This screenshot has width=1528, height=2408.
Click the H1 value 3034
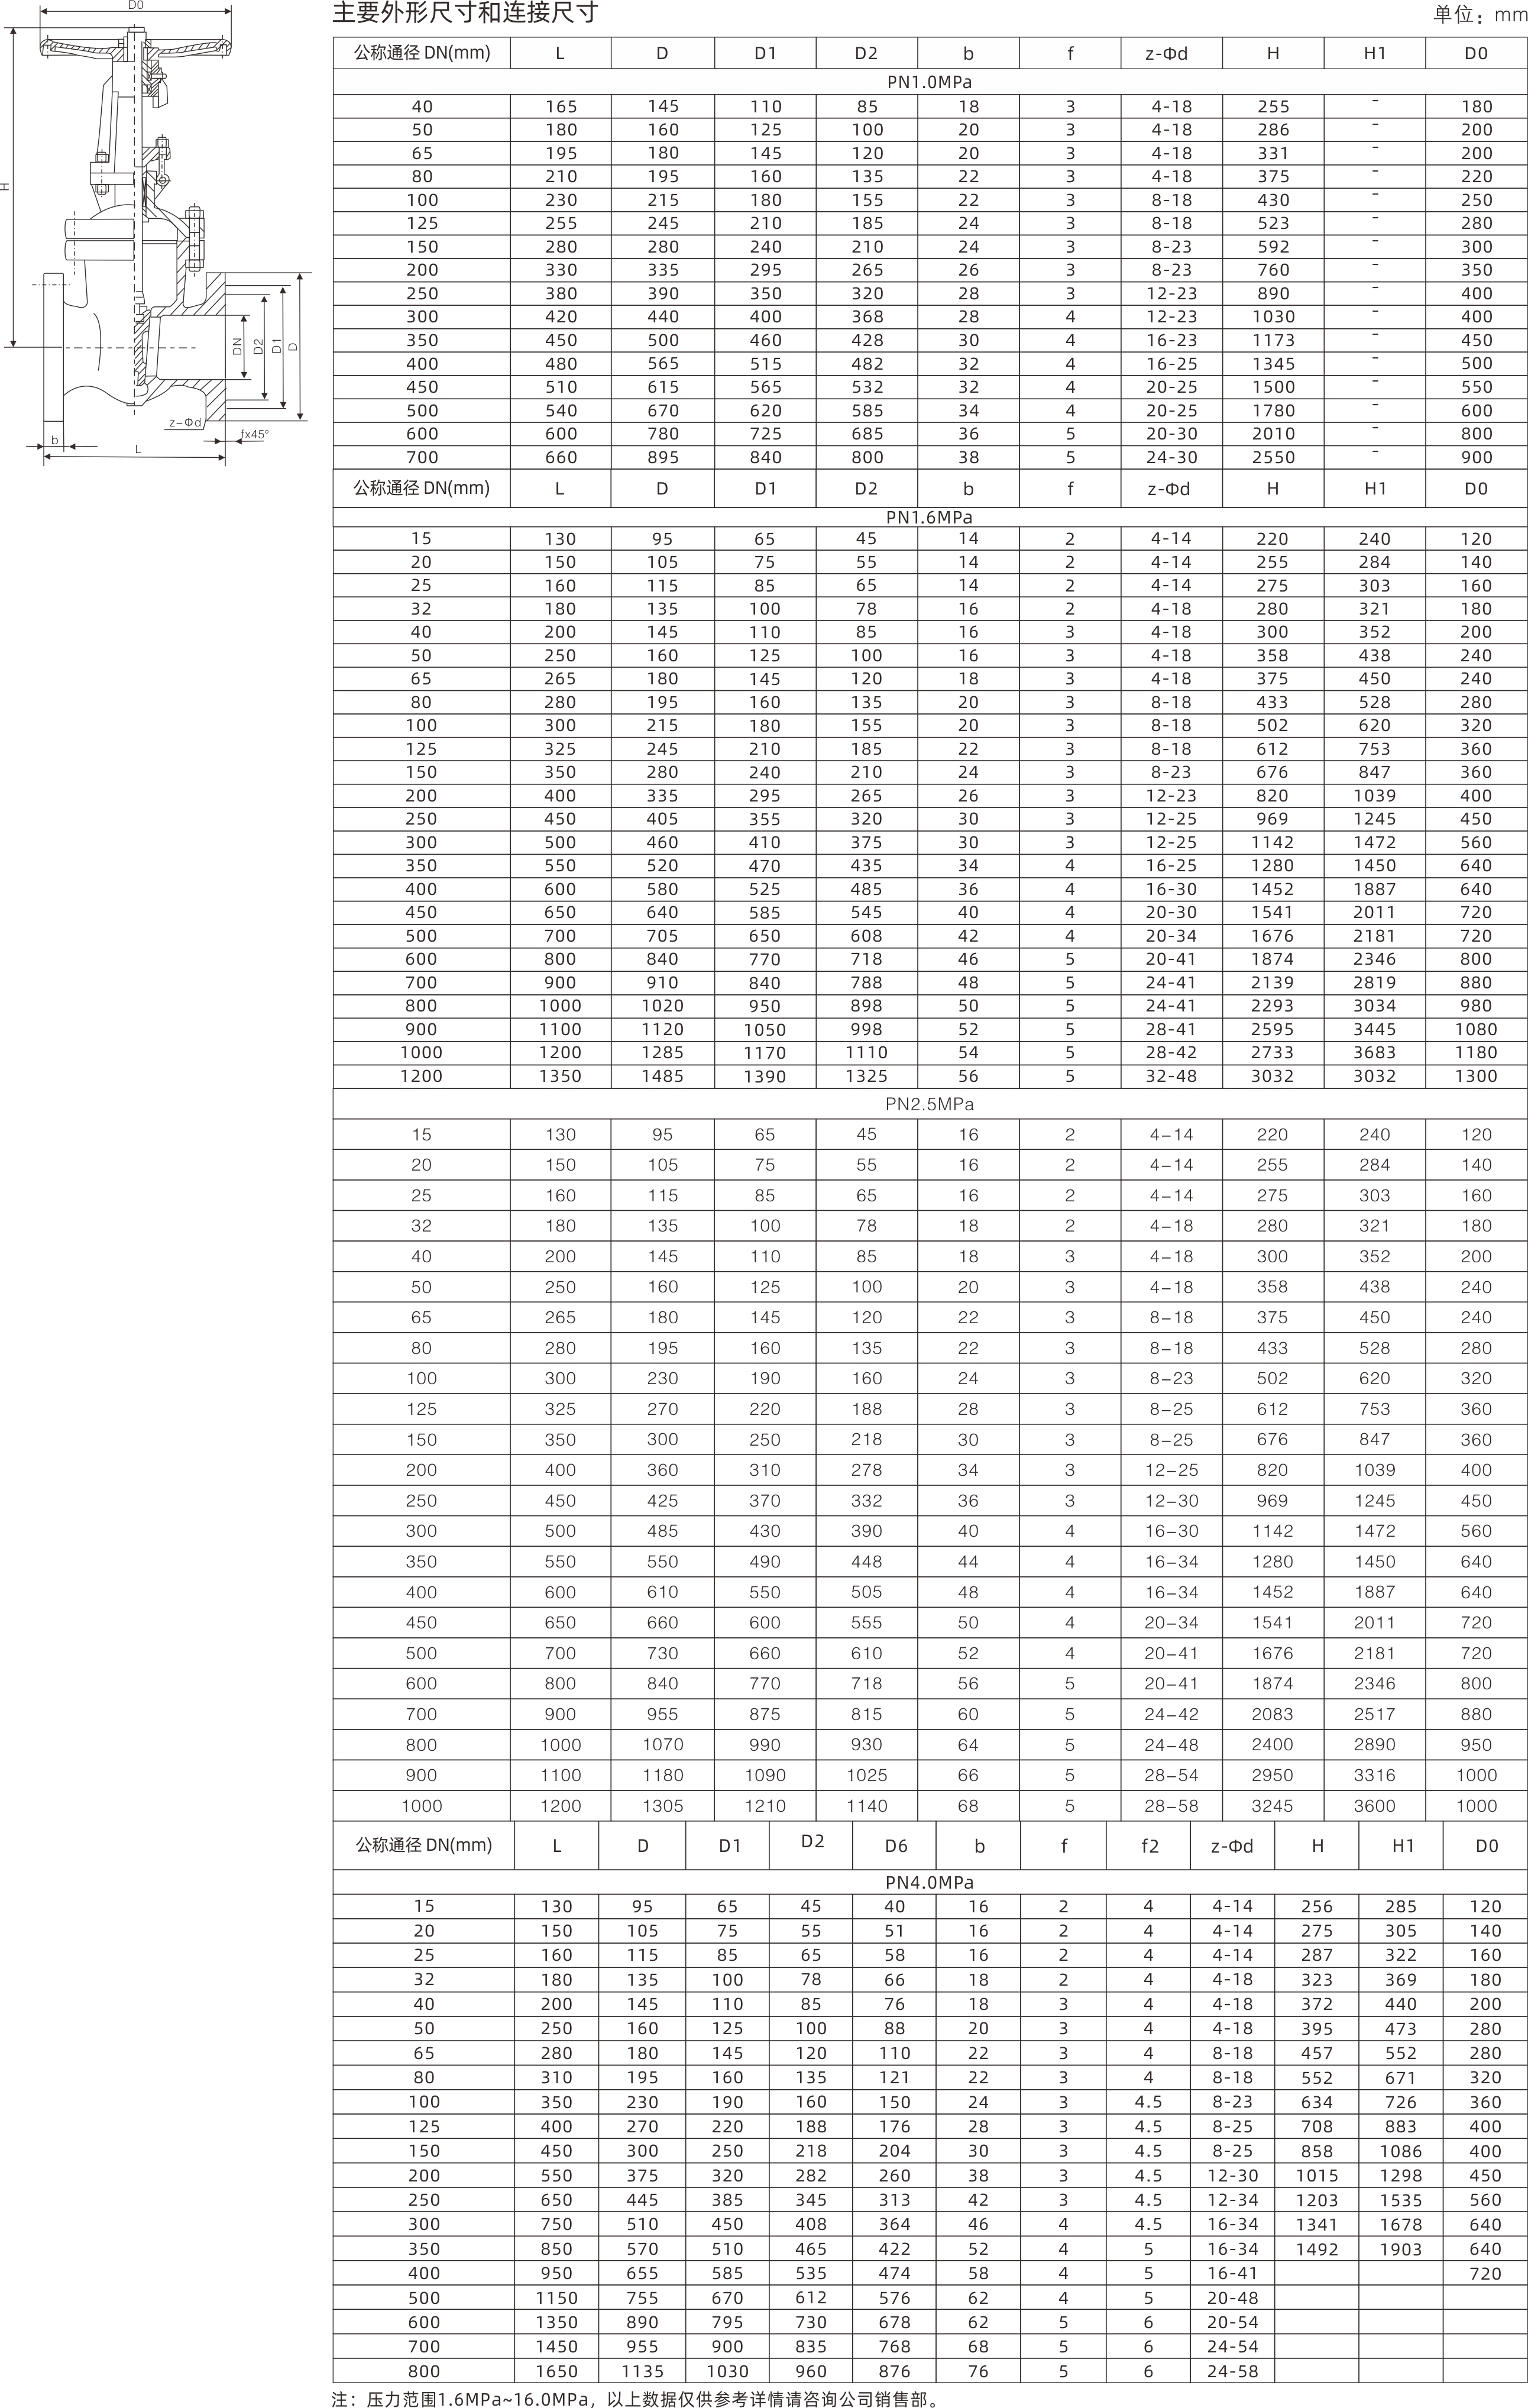[1374, 1006]
